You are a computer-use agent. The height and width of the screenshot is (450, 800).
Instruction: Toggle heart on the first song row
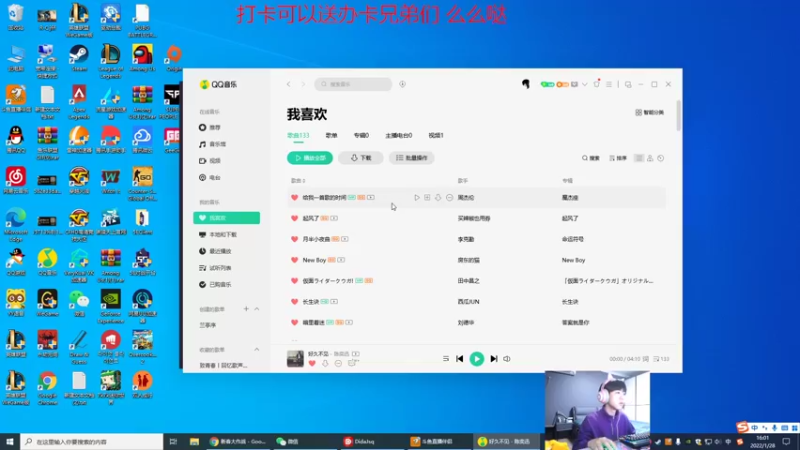(294, 197)
